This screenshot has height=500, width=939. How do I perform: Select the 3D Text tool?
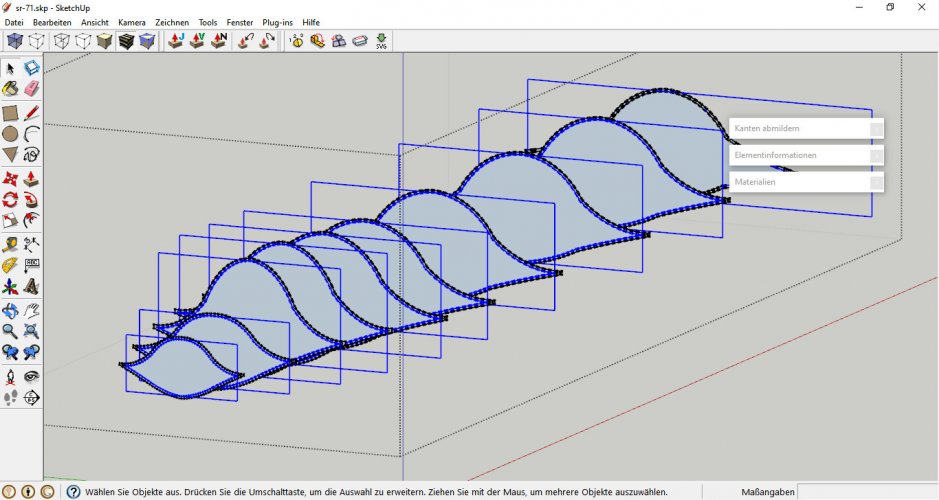[x=32, y=287]
